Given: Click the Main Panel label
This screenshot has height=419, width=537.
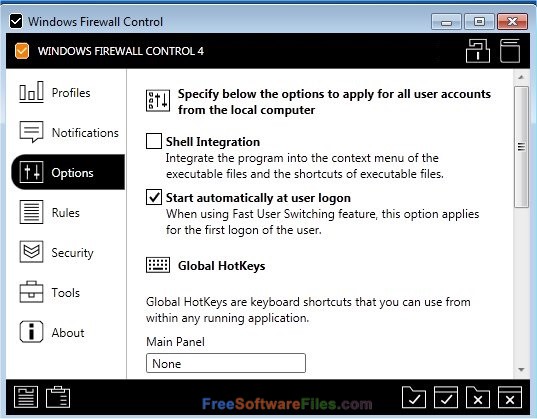Looking at the screenshot, I should (175, 342).
